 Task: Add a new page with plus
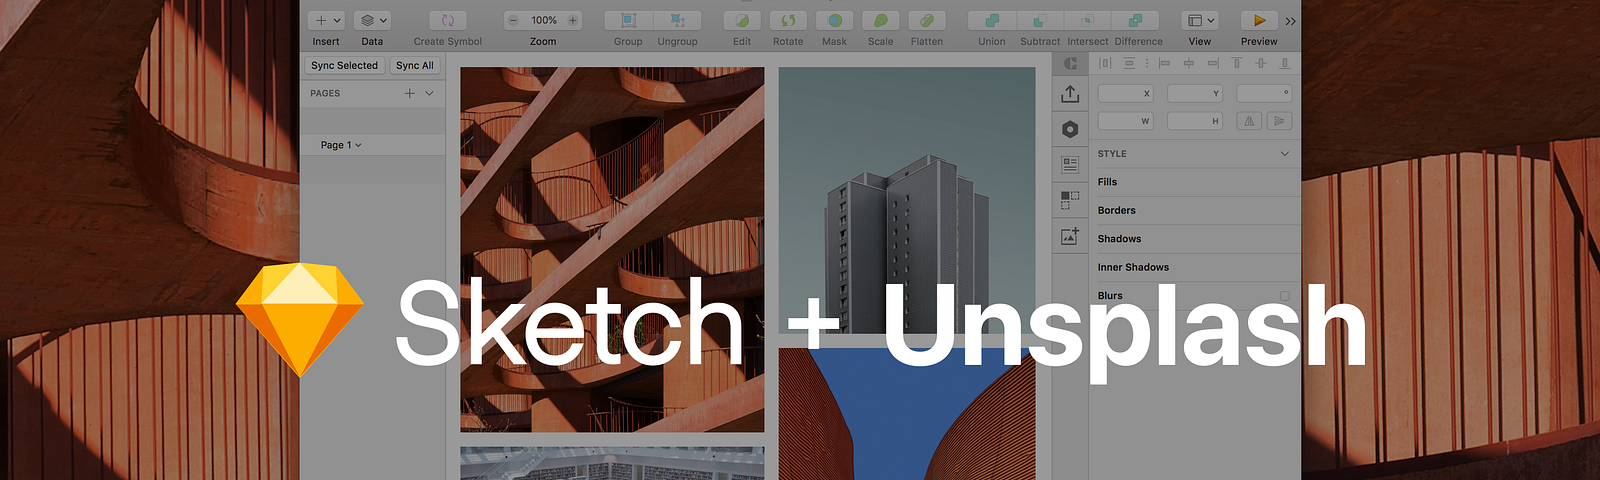click(409, 93)
